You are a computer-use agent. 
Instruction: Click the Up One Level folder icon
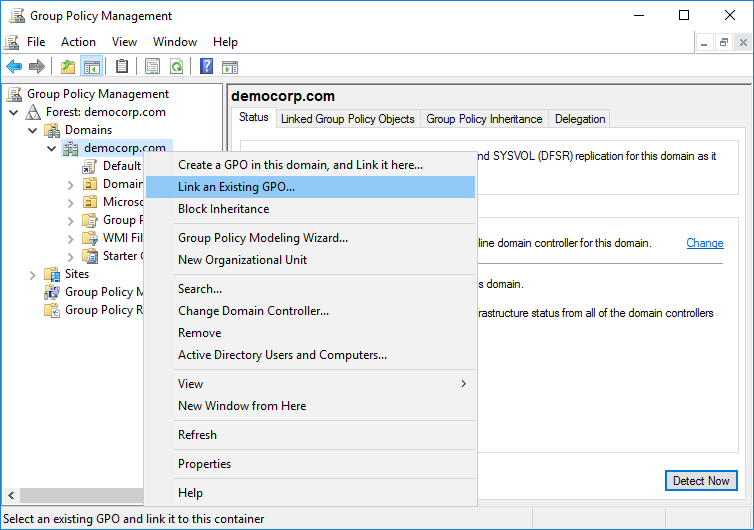pos(67,67)
